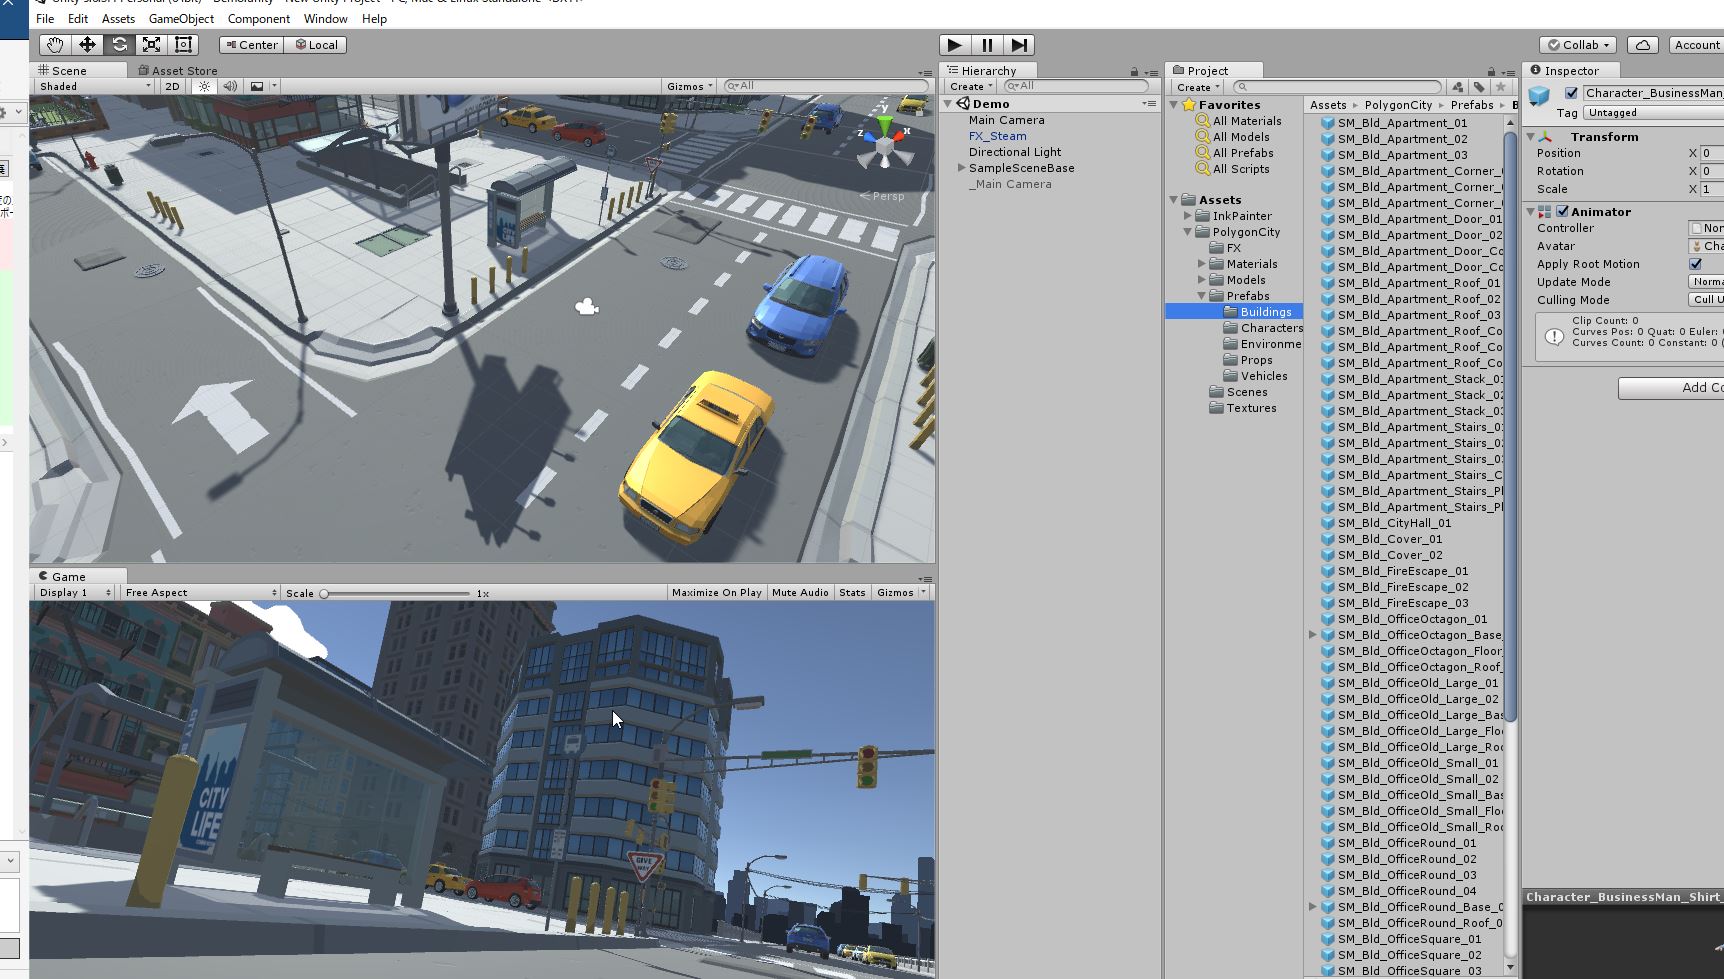This screenshot has height=979, width=1724.
Task: Click Project search by type icon
Action: pos(1458,87)
